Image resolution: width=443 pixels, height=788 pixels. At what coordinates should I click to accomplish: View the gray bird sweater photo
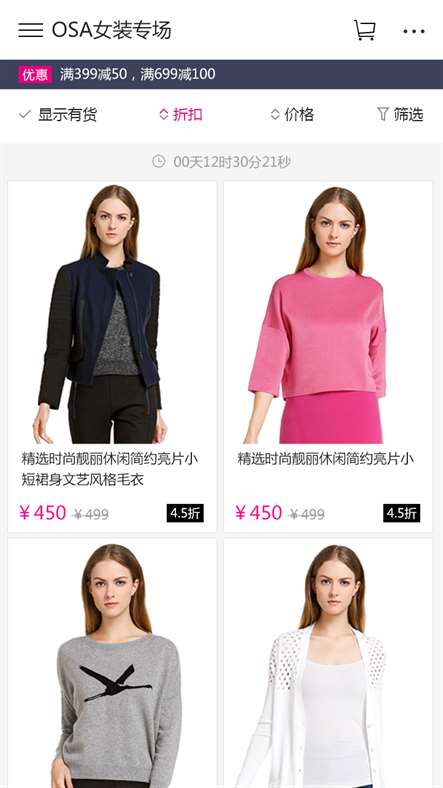click(113, 664)
